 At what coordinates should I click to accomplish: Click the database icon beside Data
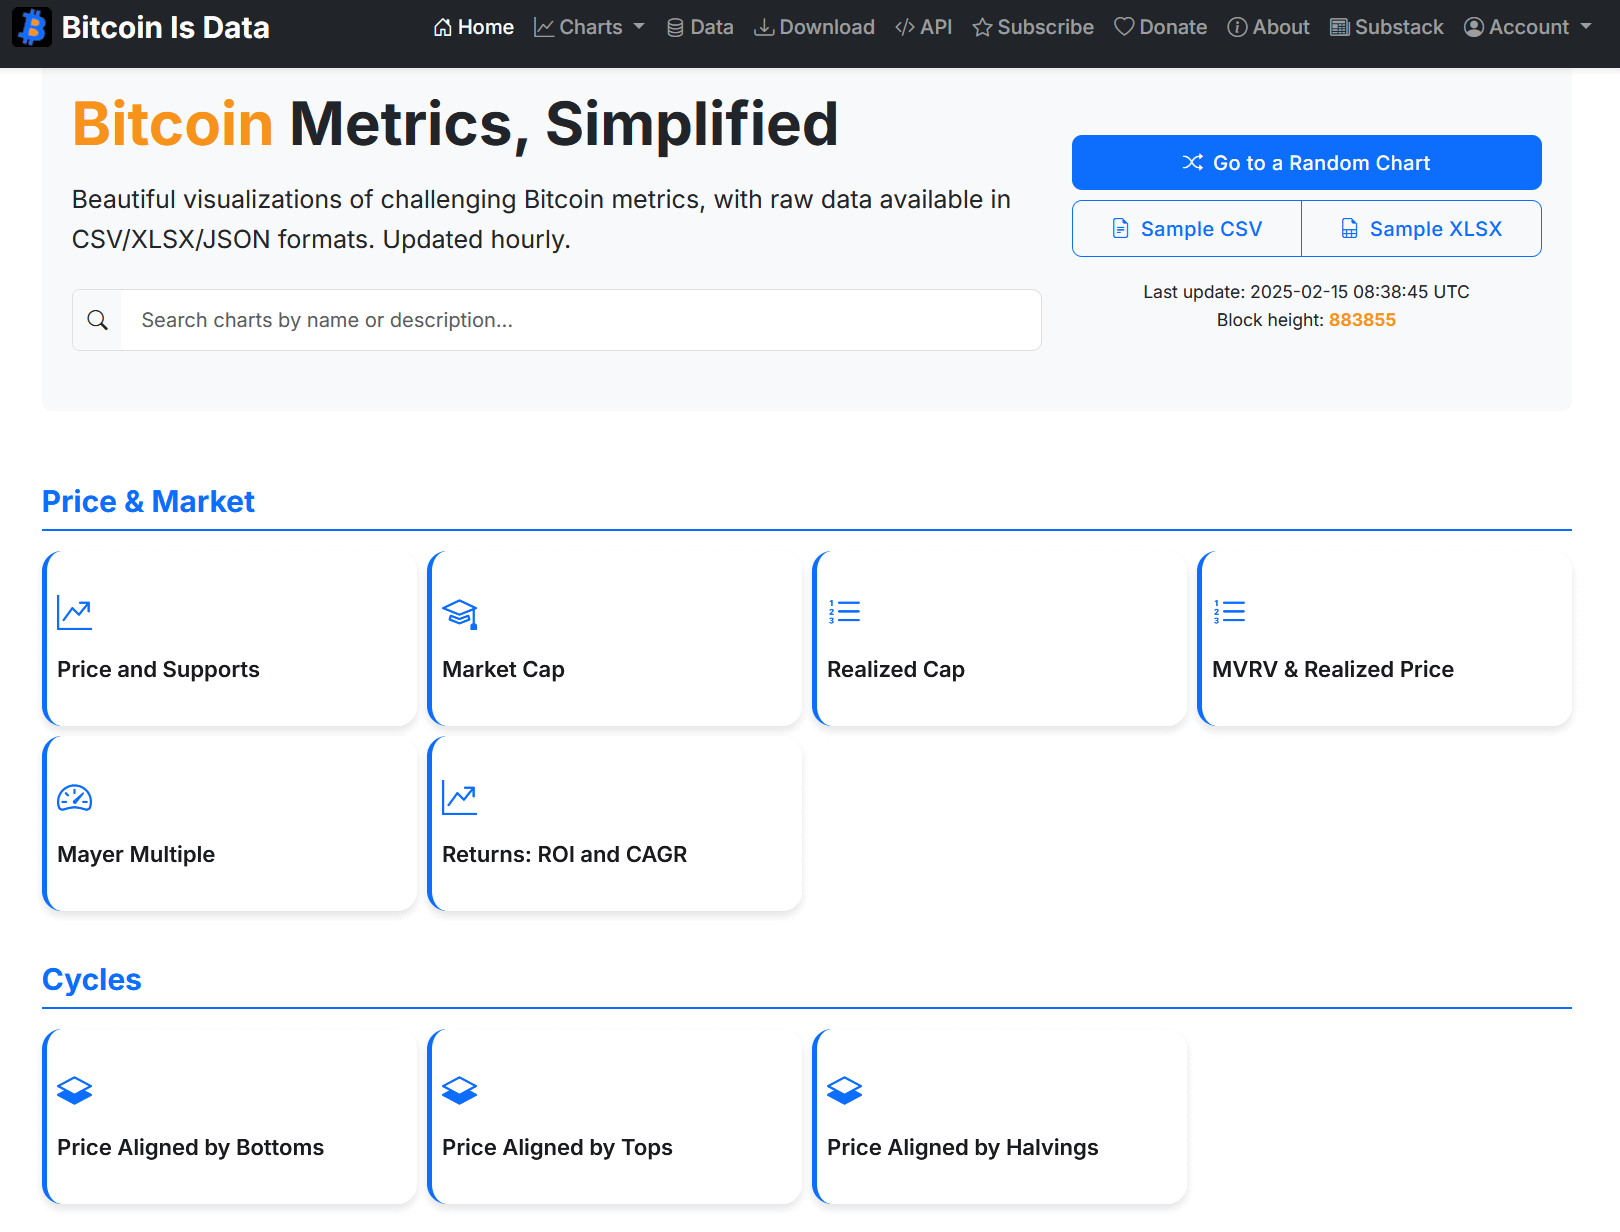pos(675,27)
